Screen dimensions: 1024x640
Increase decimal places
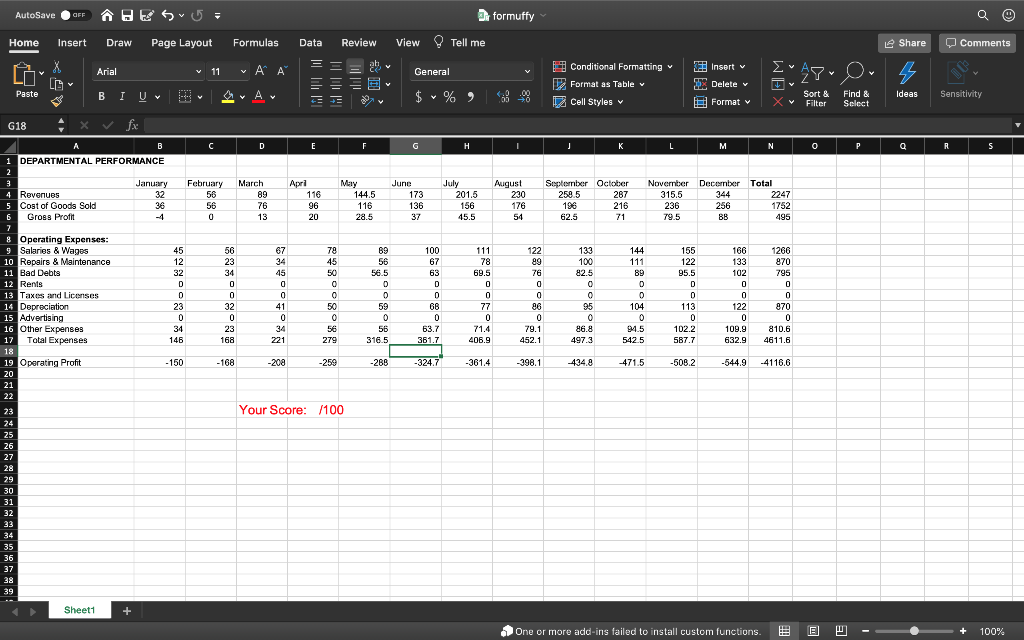click(x=503, y=96)
